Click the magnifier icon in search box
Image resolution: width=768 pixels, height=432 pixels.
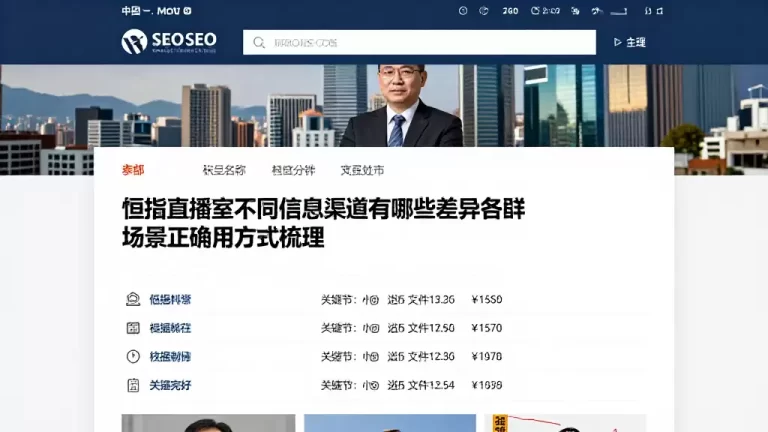tap(259, 43)
